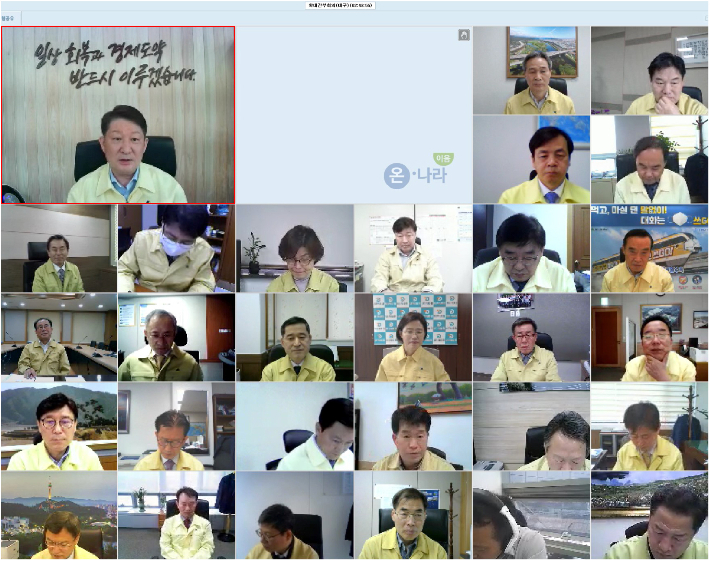This screenshot has width=710, height=561.
Task: Select the small tab label at top left
Action: coord(8,18)
